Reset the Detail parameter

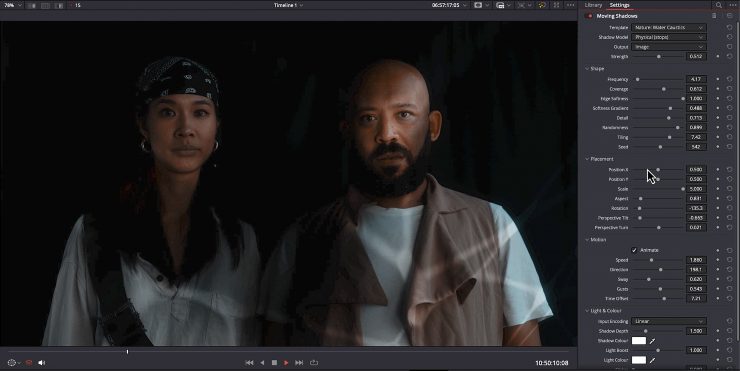coord(730,118)
